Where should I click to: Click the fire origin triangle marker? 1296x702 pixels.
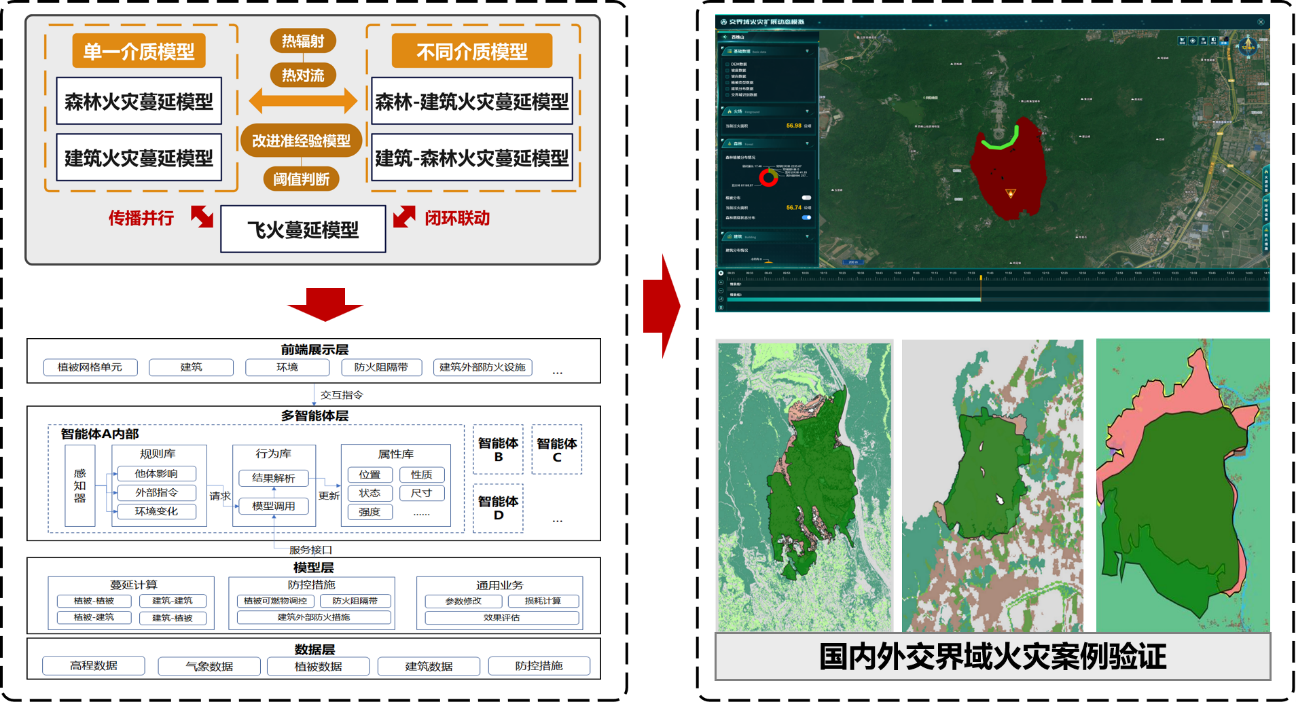click(x=1010, y=194)
